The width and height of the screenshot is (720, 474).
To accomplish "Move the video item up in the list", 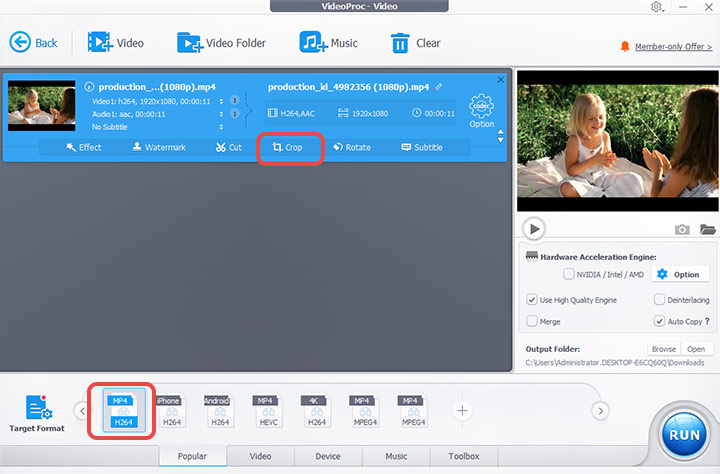I will point(501,132).
